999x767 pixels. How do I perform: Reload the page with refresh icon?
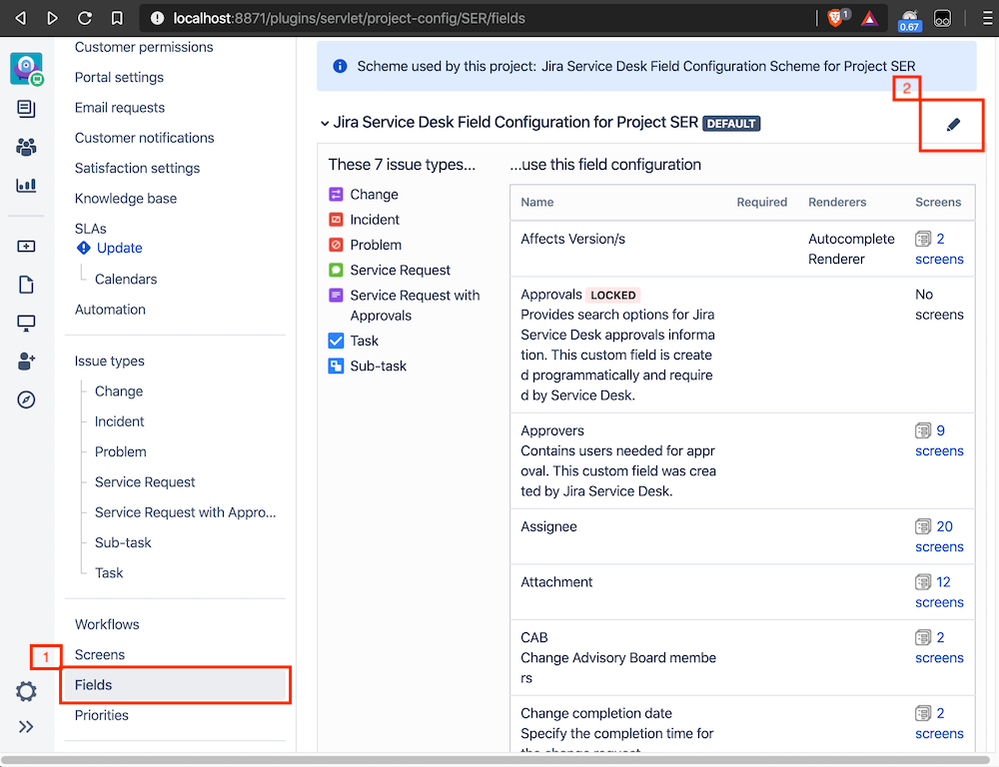point(85,18)
